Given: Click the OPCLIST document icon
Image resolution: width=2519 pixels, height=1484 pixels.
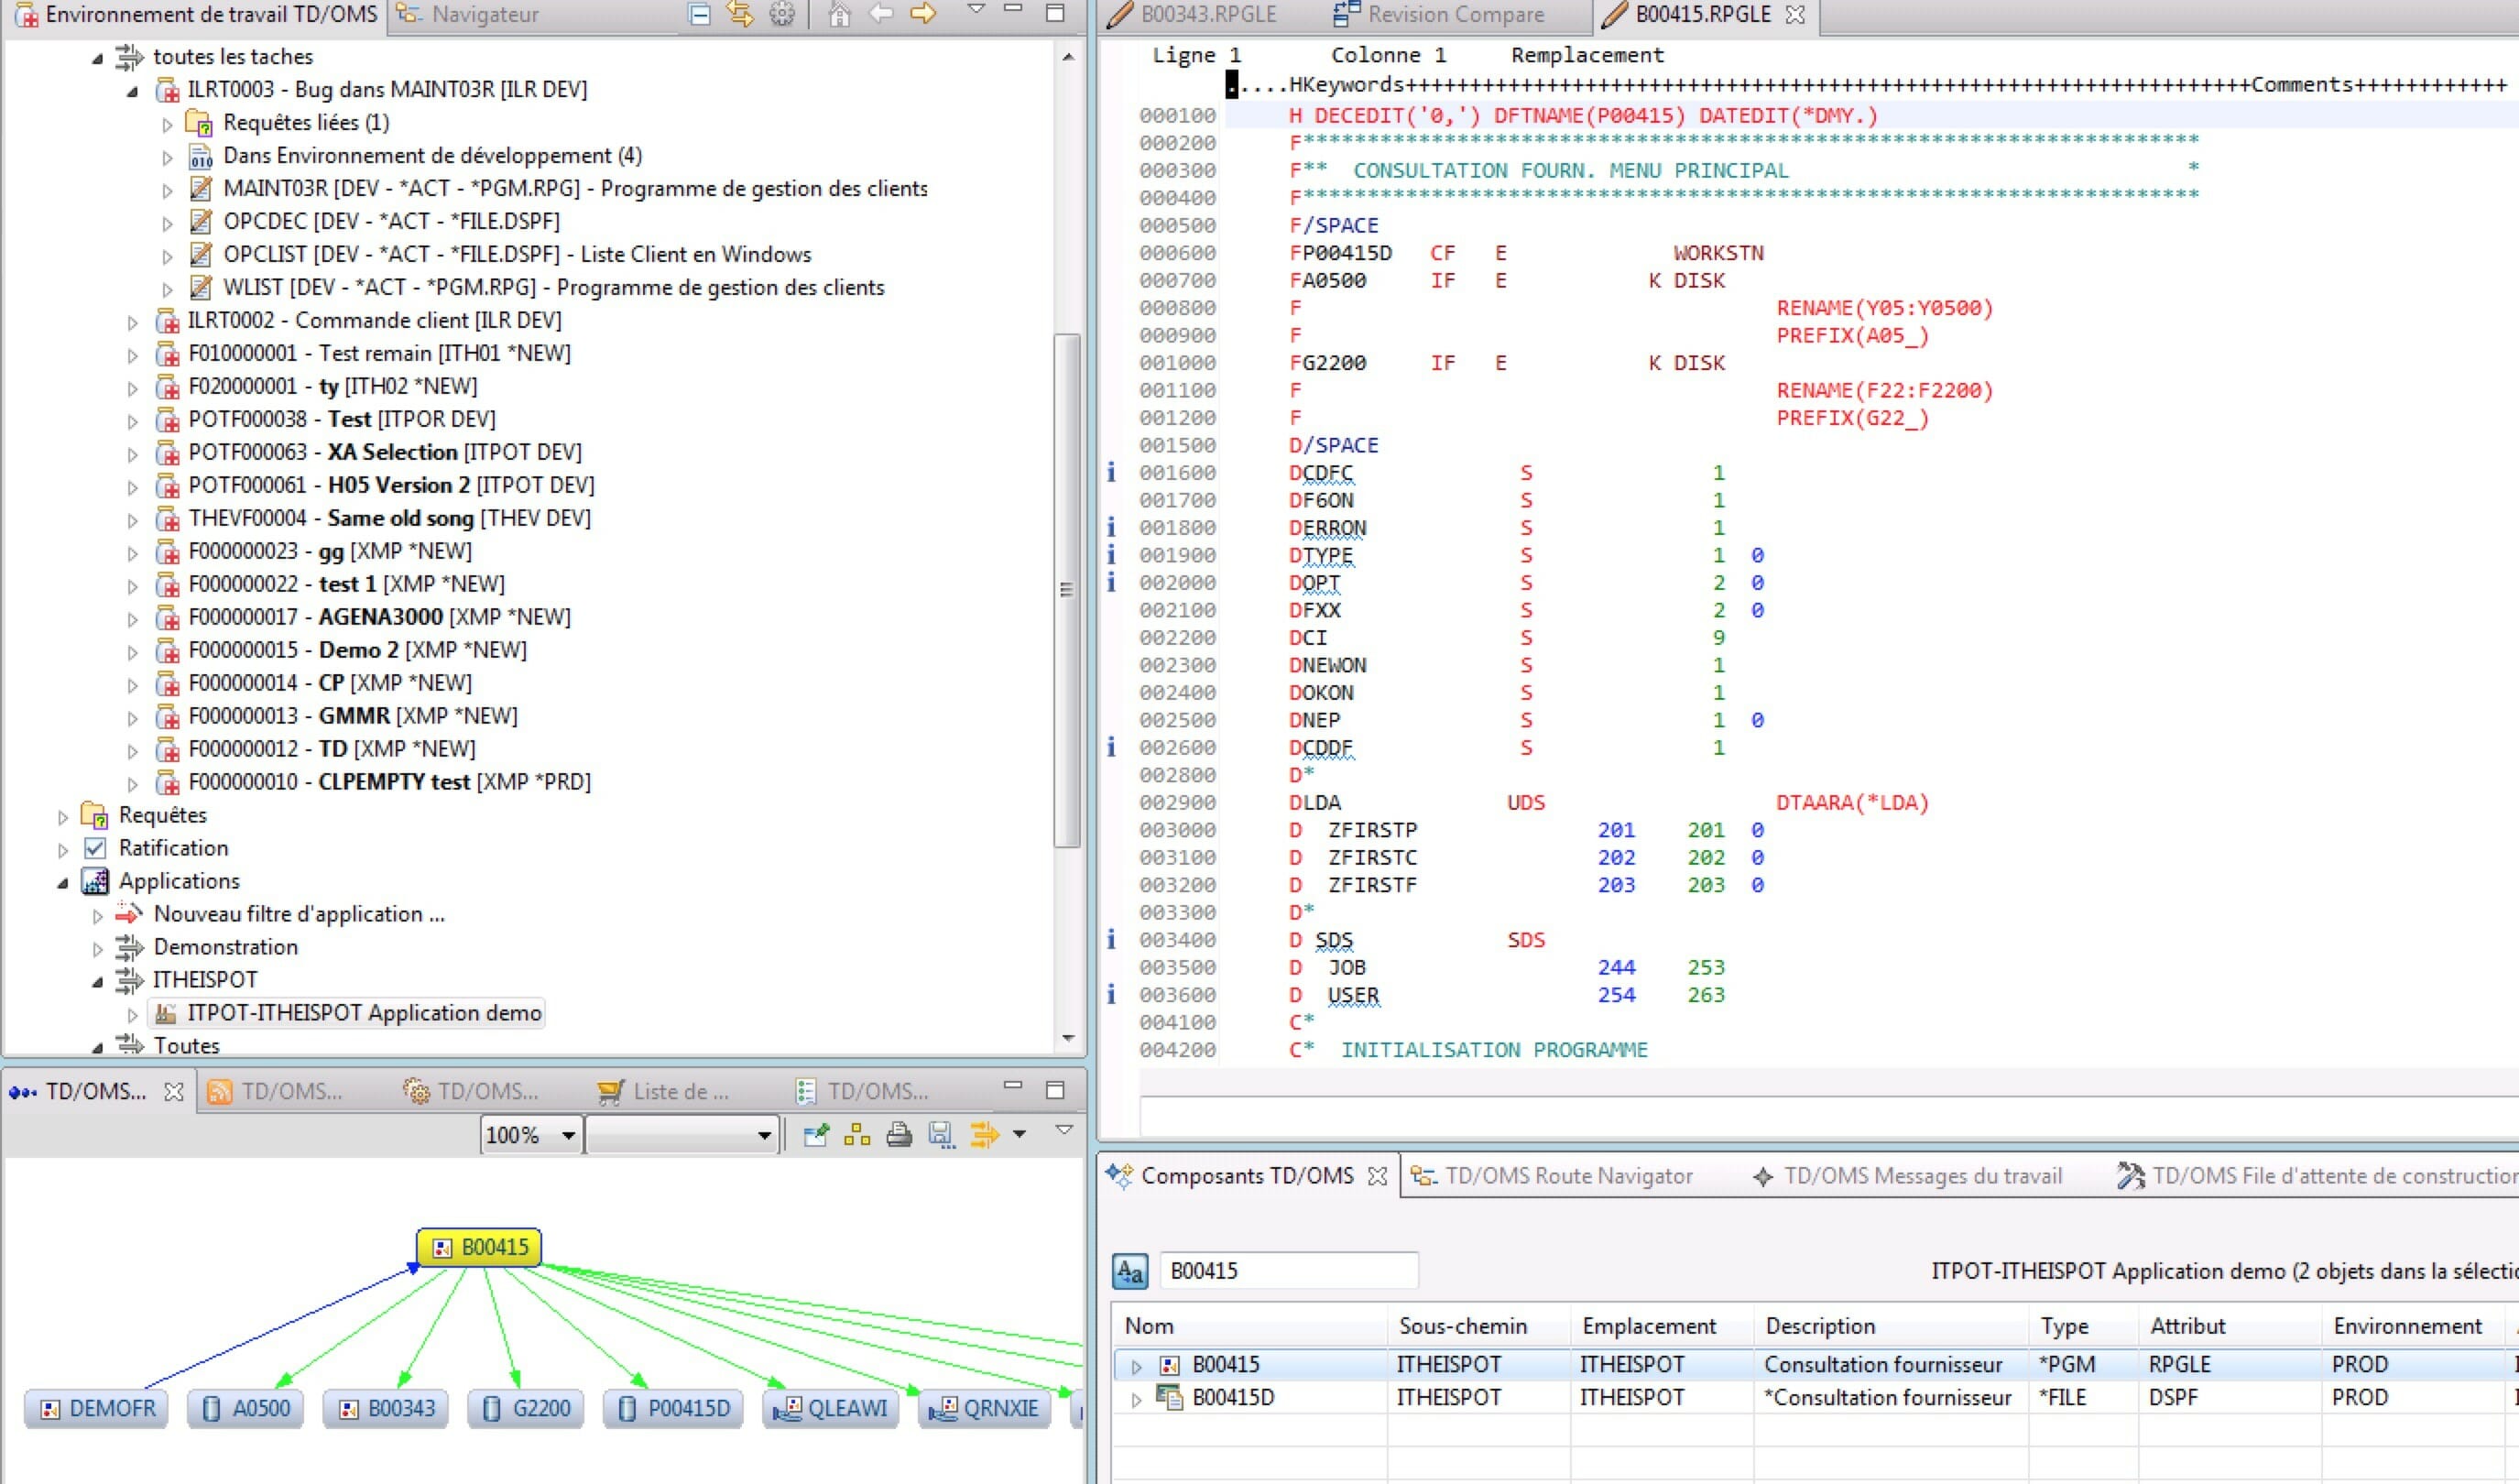Looking at the screenshot, I should (x=201, y=254).
